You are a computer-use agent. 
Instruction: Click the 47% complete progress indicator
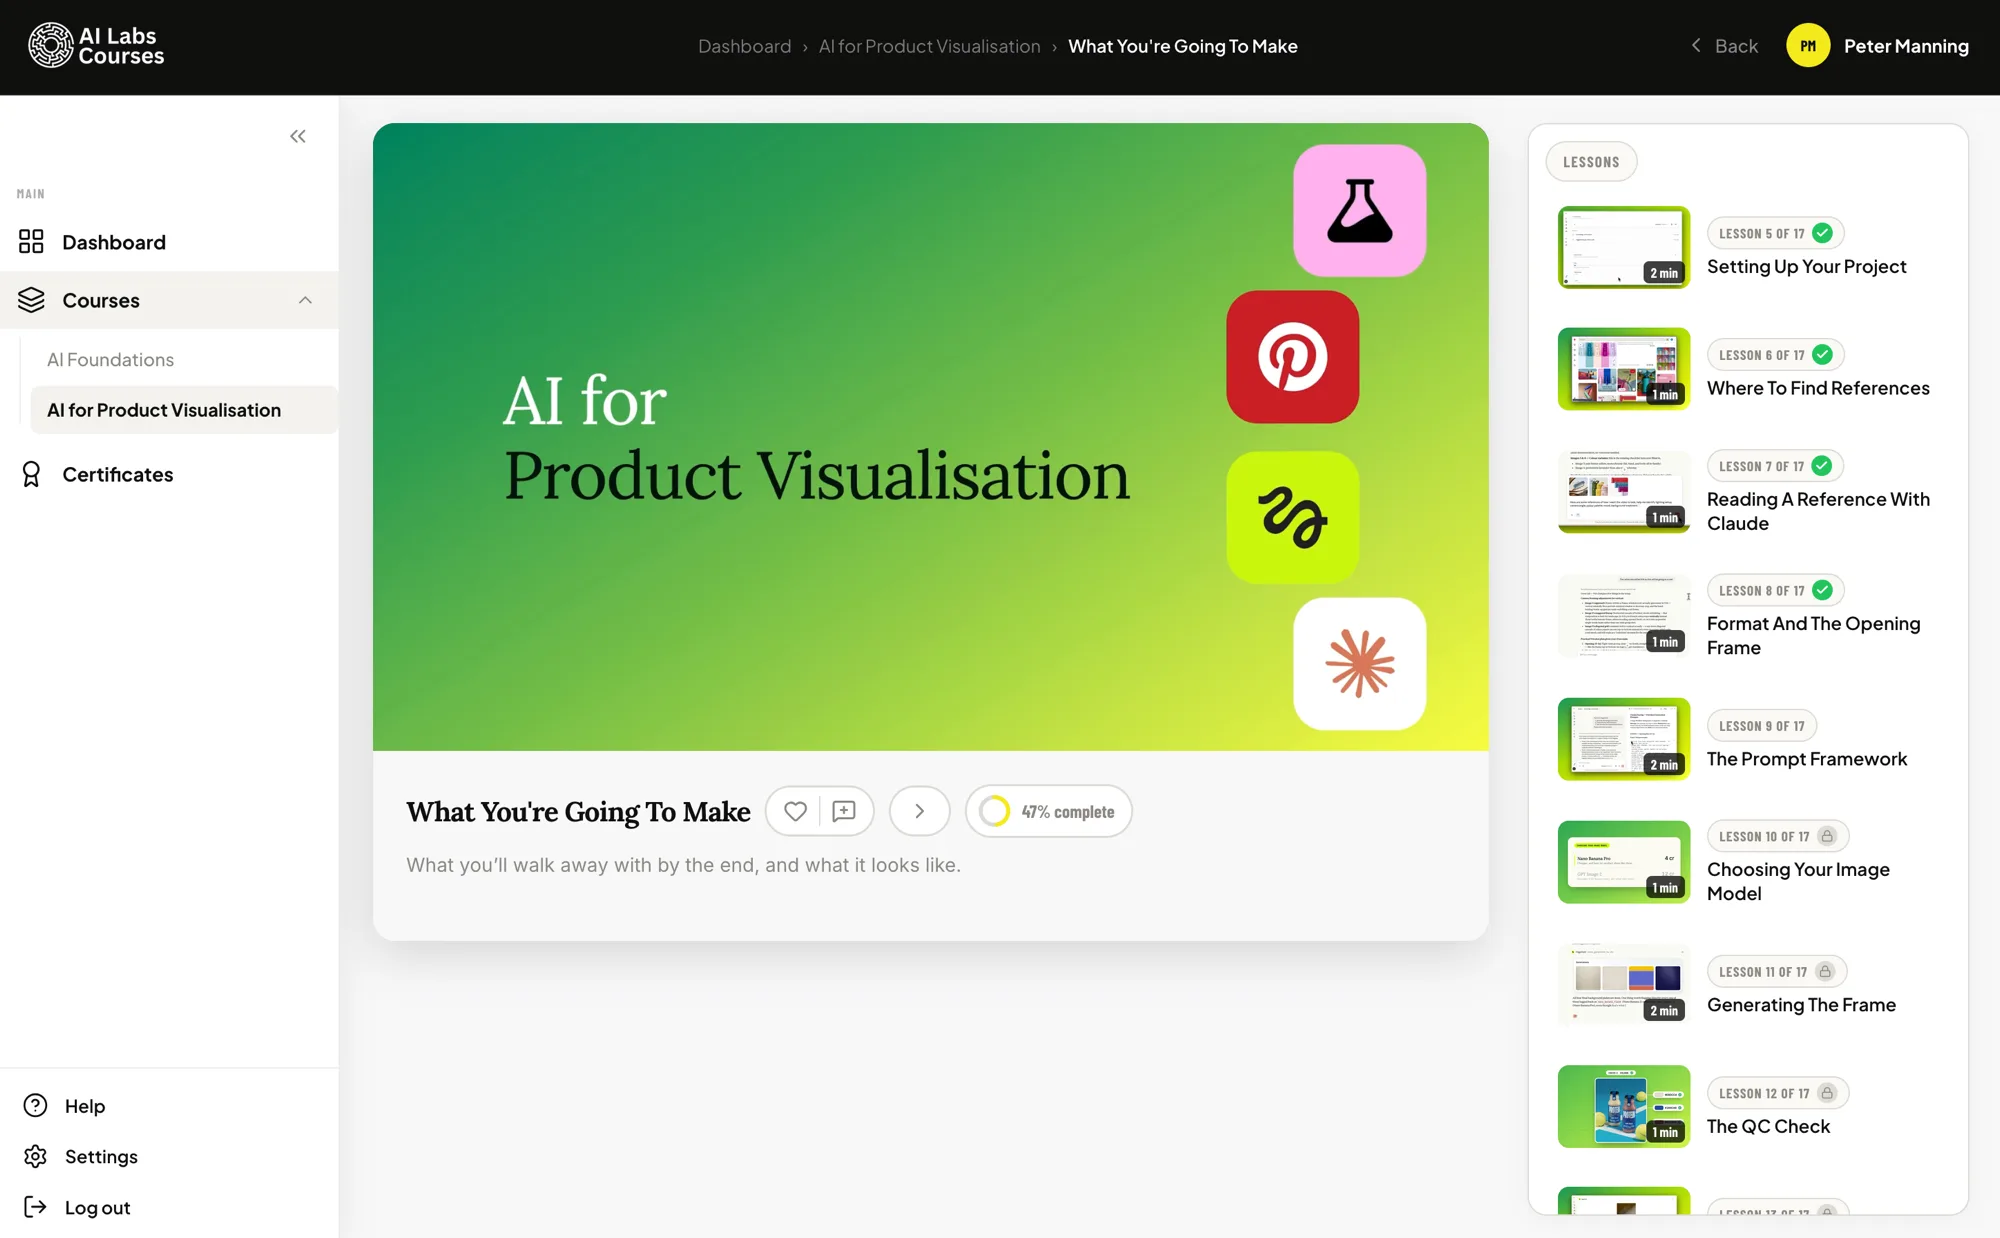1048,811
